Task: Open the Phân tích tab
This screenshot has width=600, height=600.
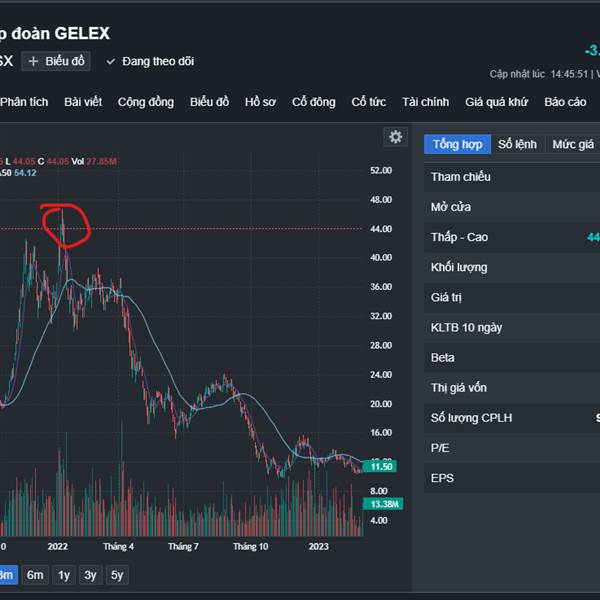Action: pyautogui.click(x=24, y=102)
